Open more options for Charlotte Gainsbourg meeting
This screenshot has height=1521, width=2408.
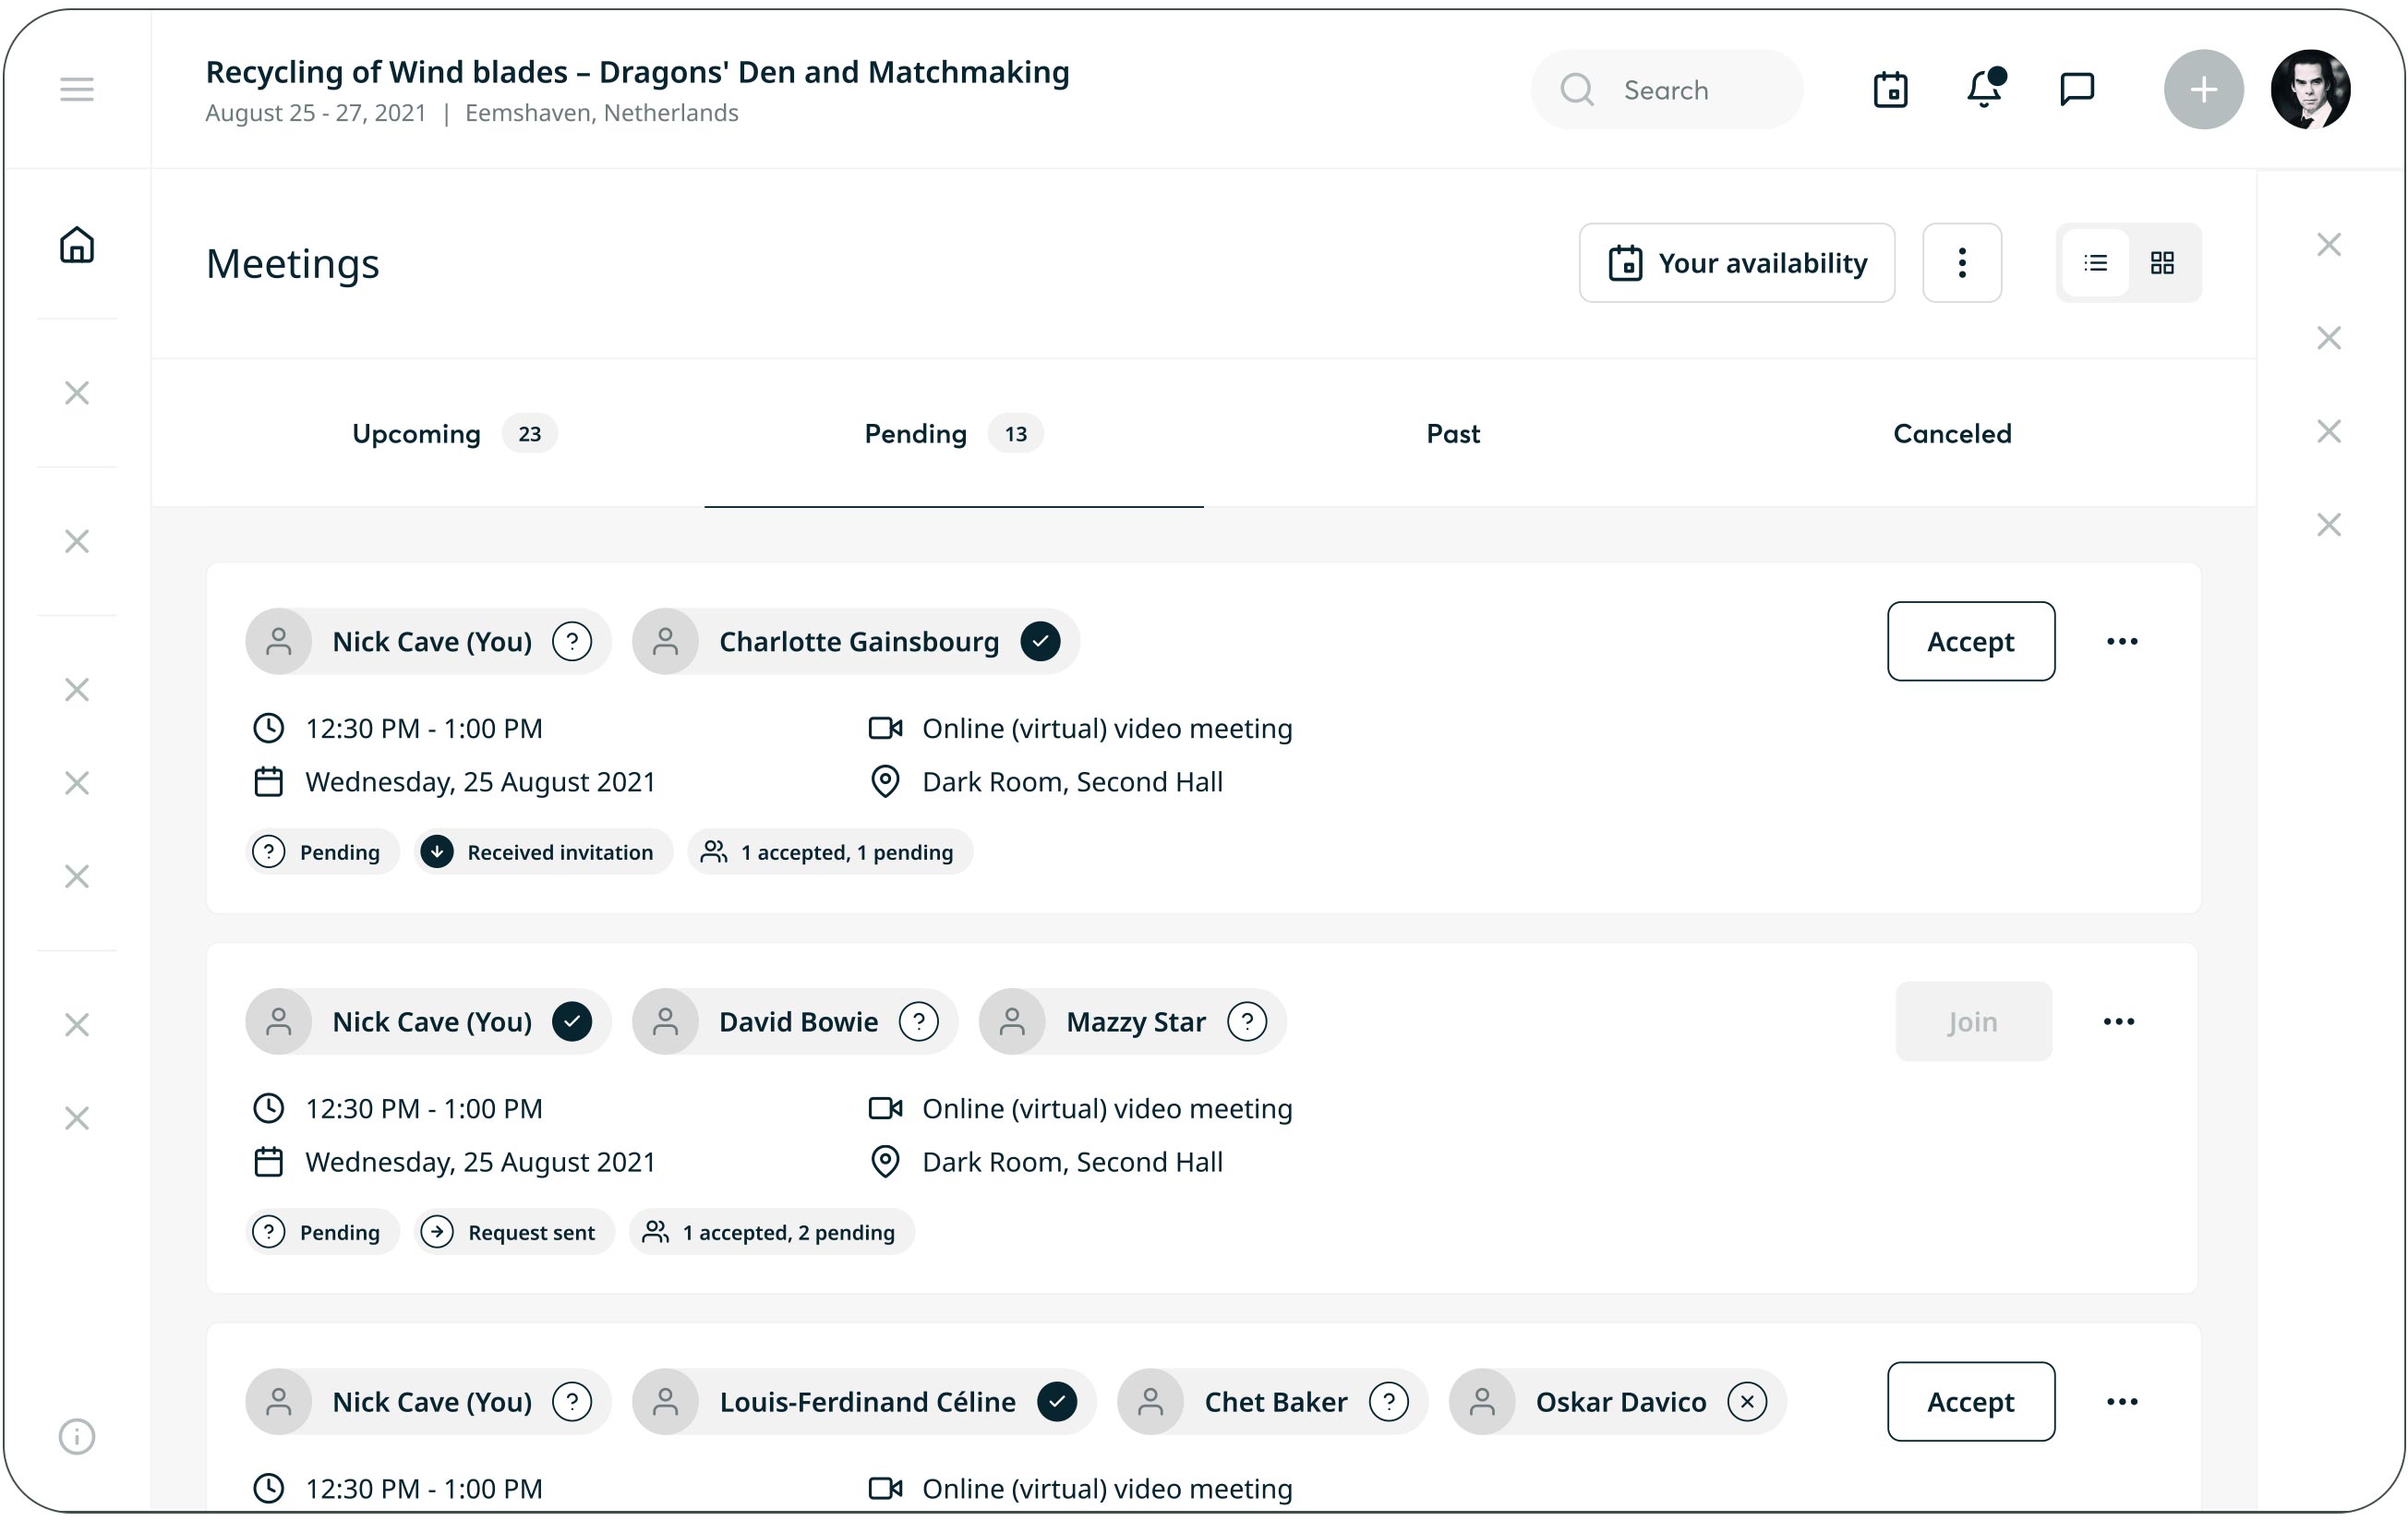pos(2121,641)
